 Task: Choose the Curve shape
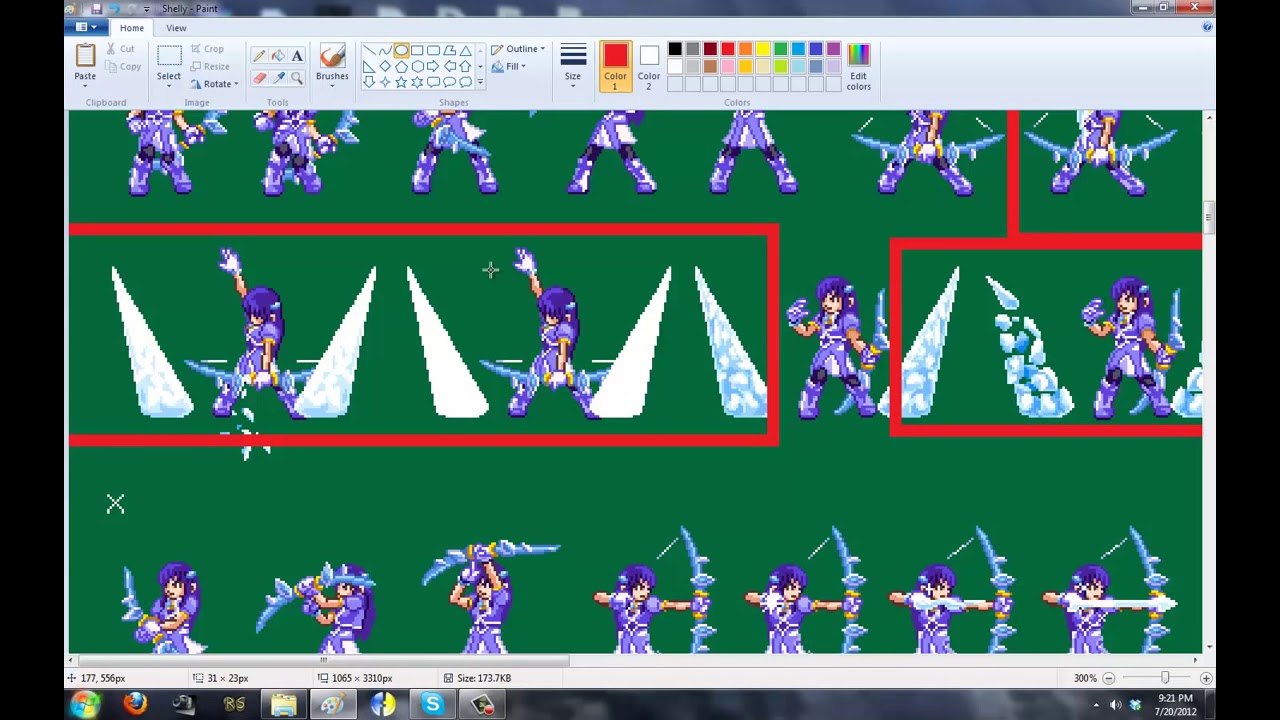click(385, 50)
